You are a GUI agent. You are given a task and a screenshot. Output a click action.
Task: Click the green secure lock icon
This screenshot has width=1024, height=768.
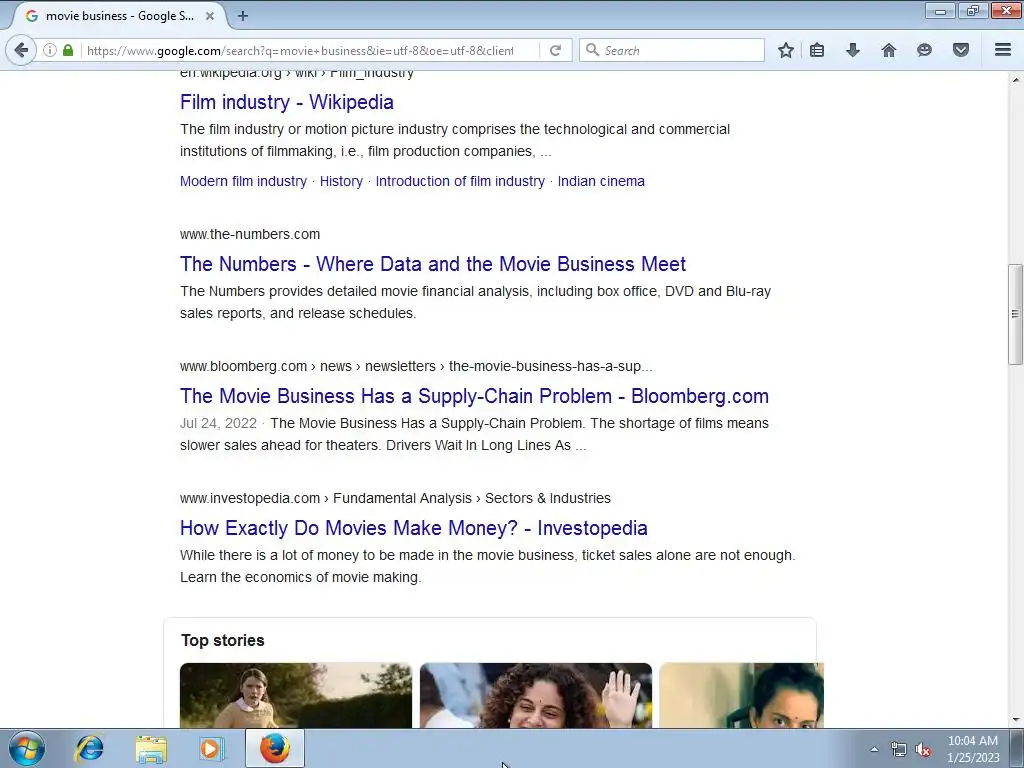pyautogui.click(x=68, y=50)
